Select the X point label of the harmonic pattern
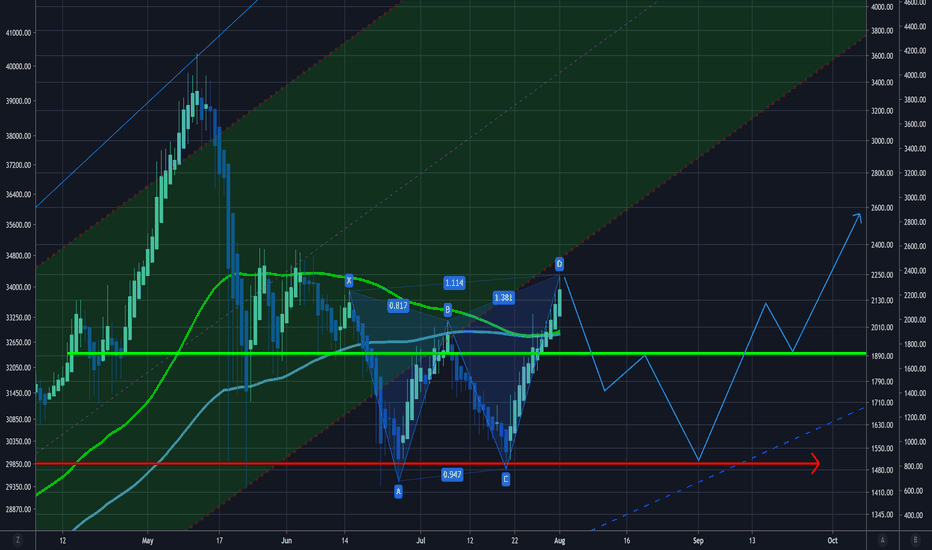 point(349,281)
